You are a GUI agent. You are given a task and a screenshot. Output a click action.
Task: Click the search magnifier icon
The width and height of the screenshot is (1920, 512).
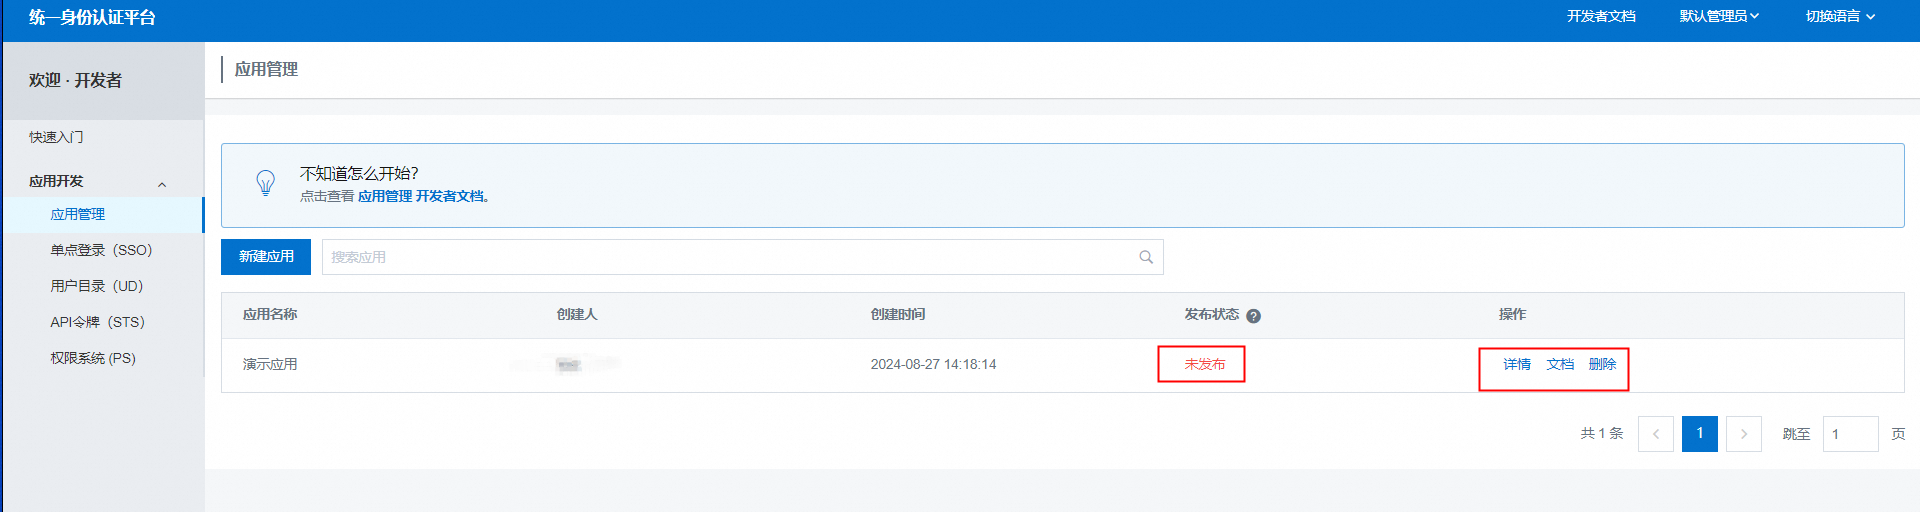point(1146,257)
